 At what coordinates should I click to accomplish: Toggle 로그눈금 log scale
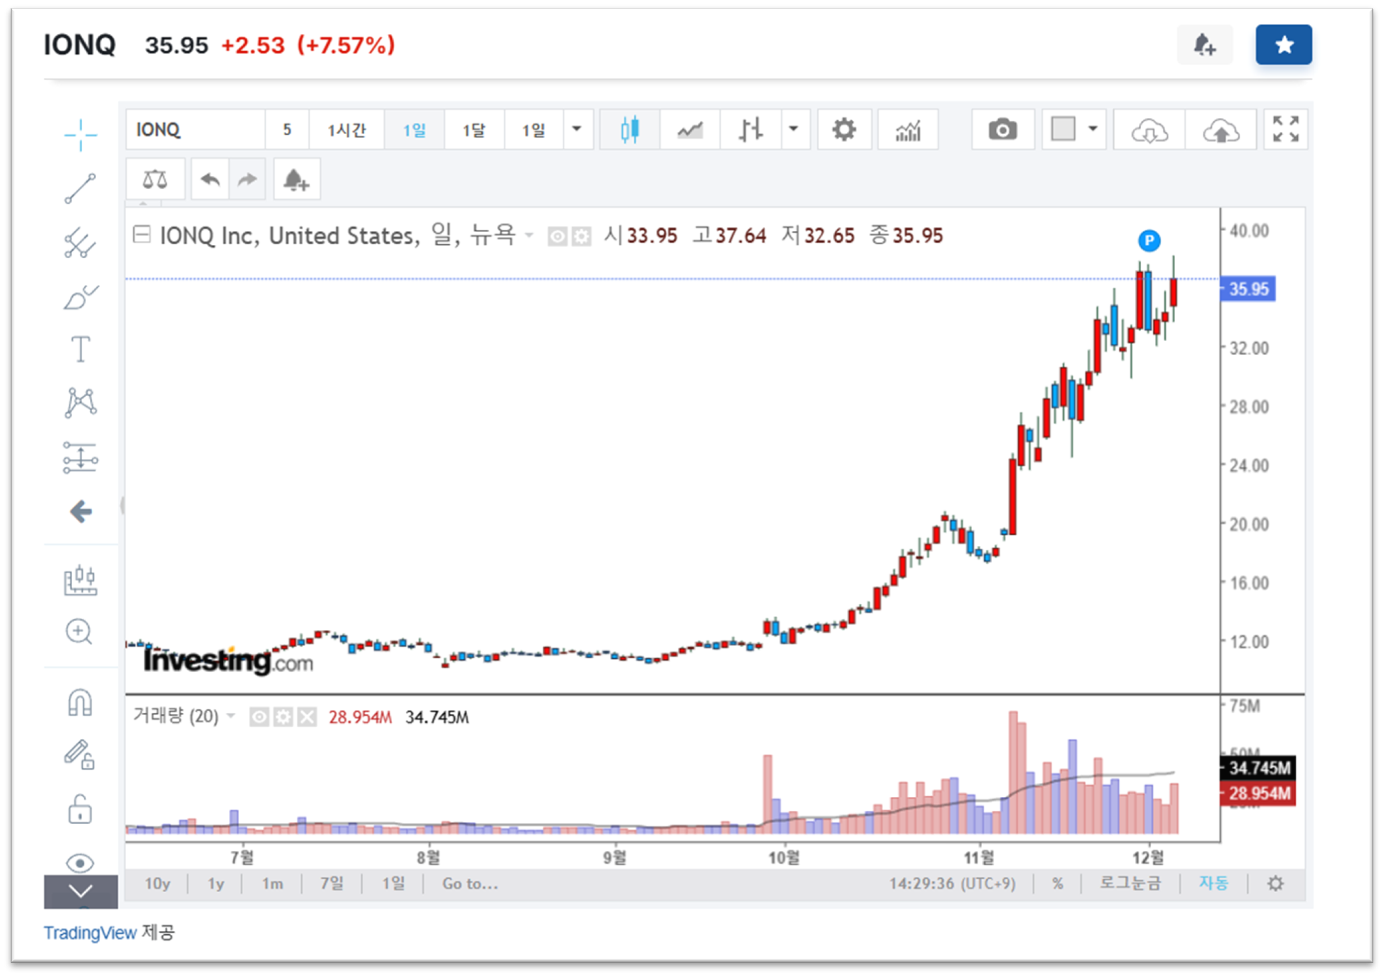[1130, 884]
